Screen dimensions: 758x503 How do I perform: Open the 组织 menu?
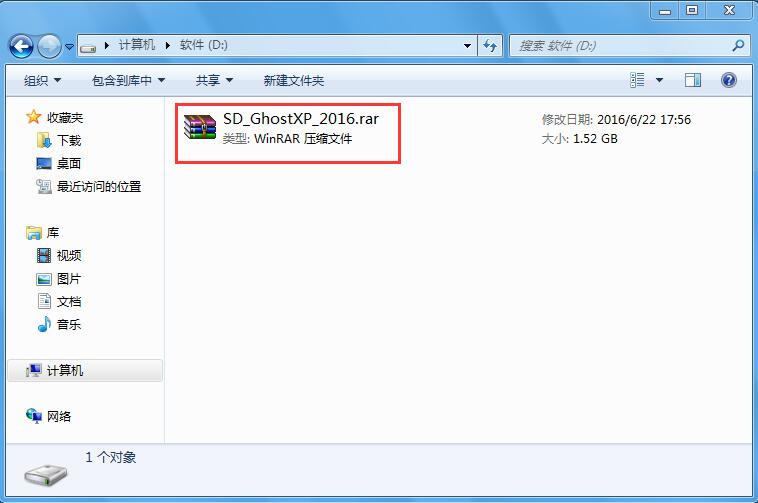pos(43,81)
